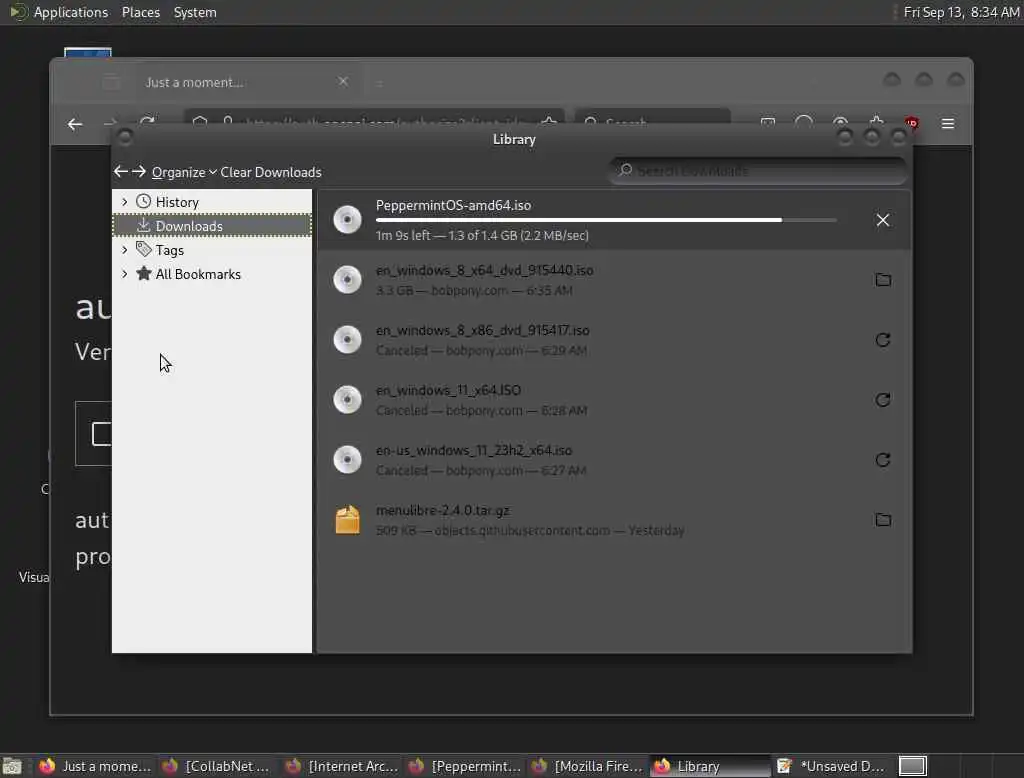Go forward in the Library window
The height and width of the screenshot is (778, 1024).
(x=138, y=171)
